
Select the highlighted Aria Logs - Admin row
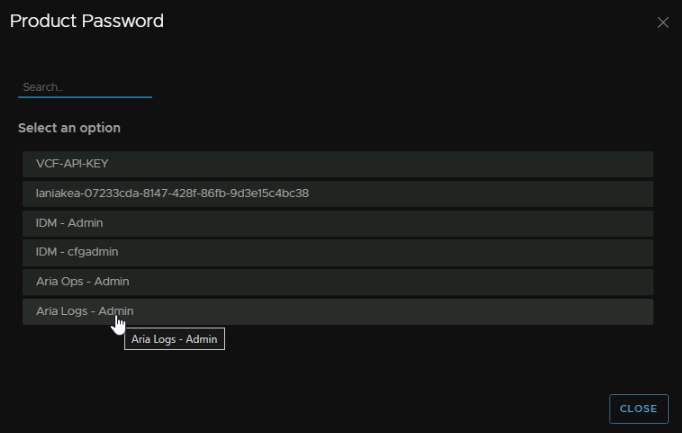click(x=338, y=312)
